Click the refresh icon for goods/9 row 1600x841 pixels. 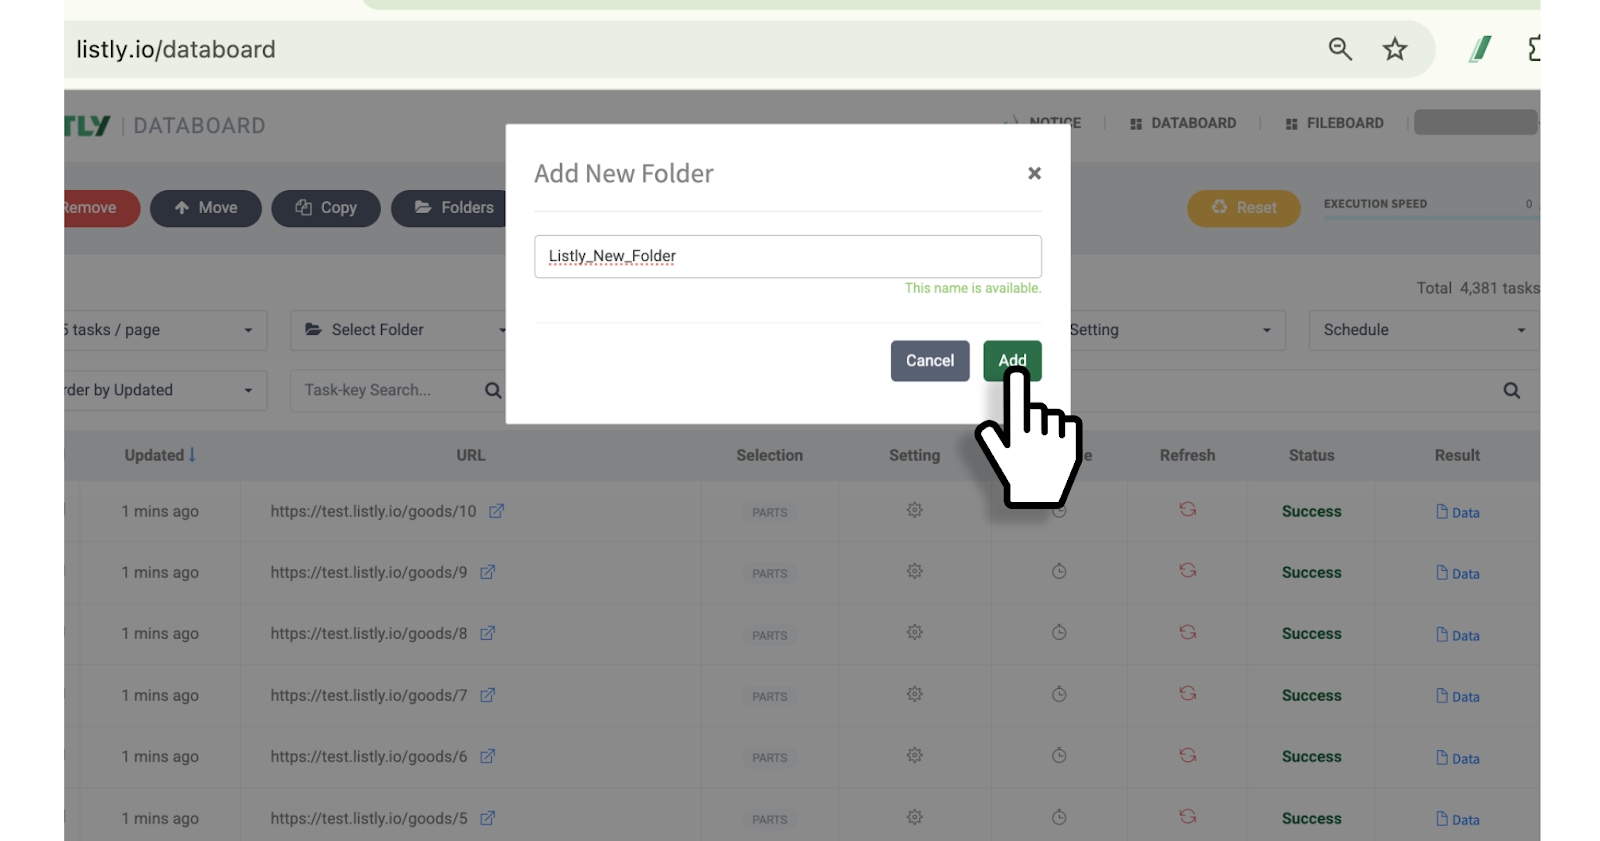tap(1187, 571)
